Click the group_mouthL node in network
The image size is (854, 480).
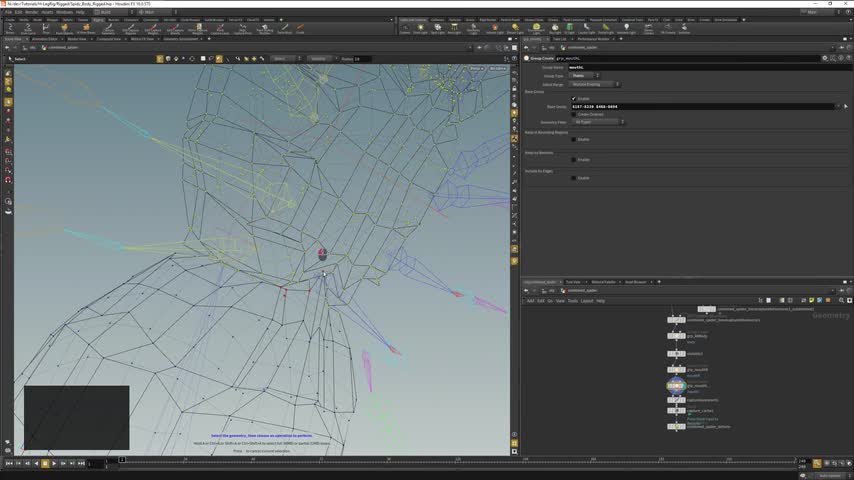coord(677,385)
